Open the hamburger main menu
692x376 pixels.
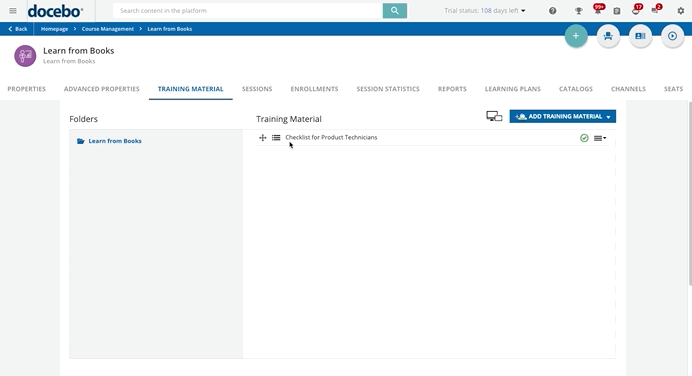13,11
